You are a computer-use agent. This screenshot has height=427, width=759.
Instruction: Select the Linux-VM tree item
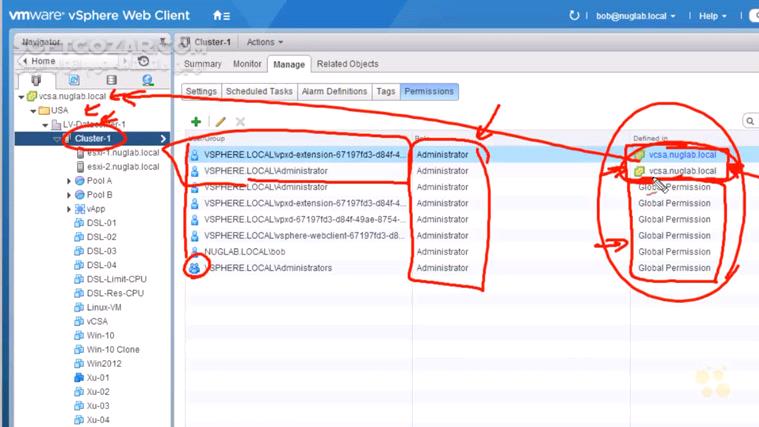pos(104,307)
